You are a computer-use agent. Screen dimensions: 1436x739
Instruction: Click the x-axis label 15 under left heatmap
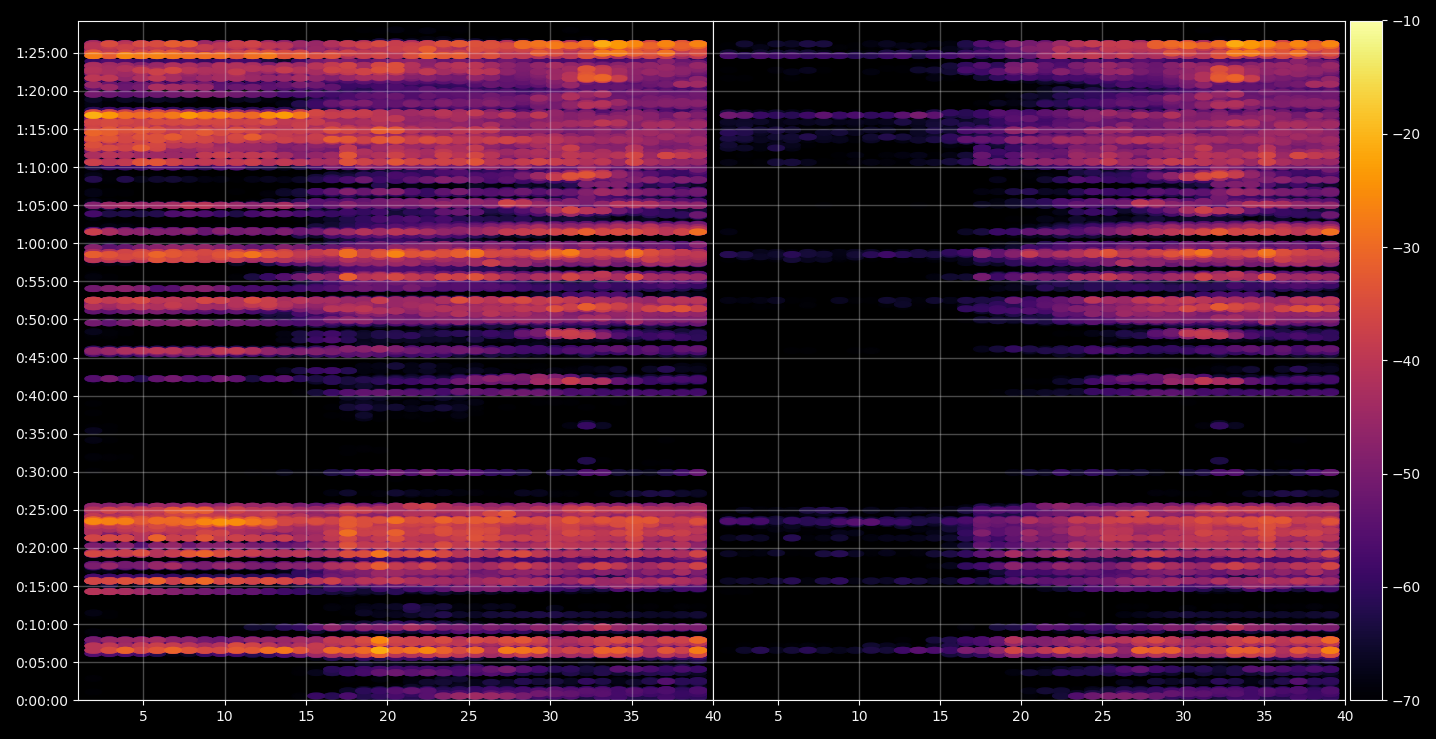click(x=306, y=716)
